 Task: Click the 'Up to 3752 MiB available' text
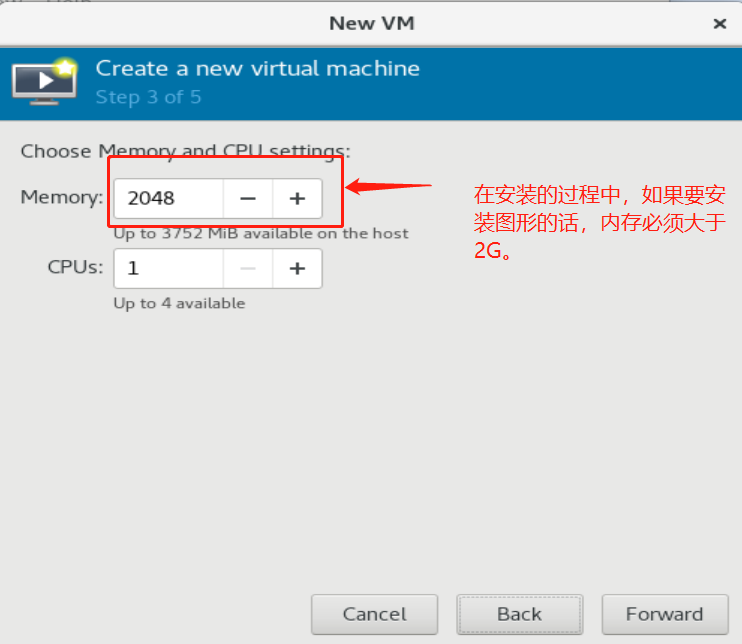click(261, 234)
